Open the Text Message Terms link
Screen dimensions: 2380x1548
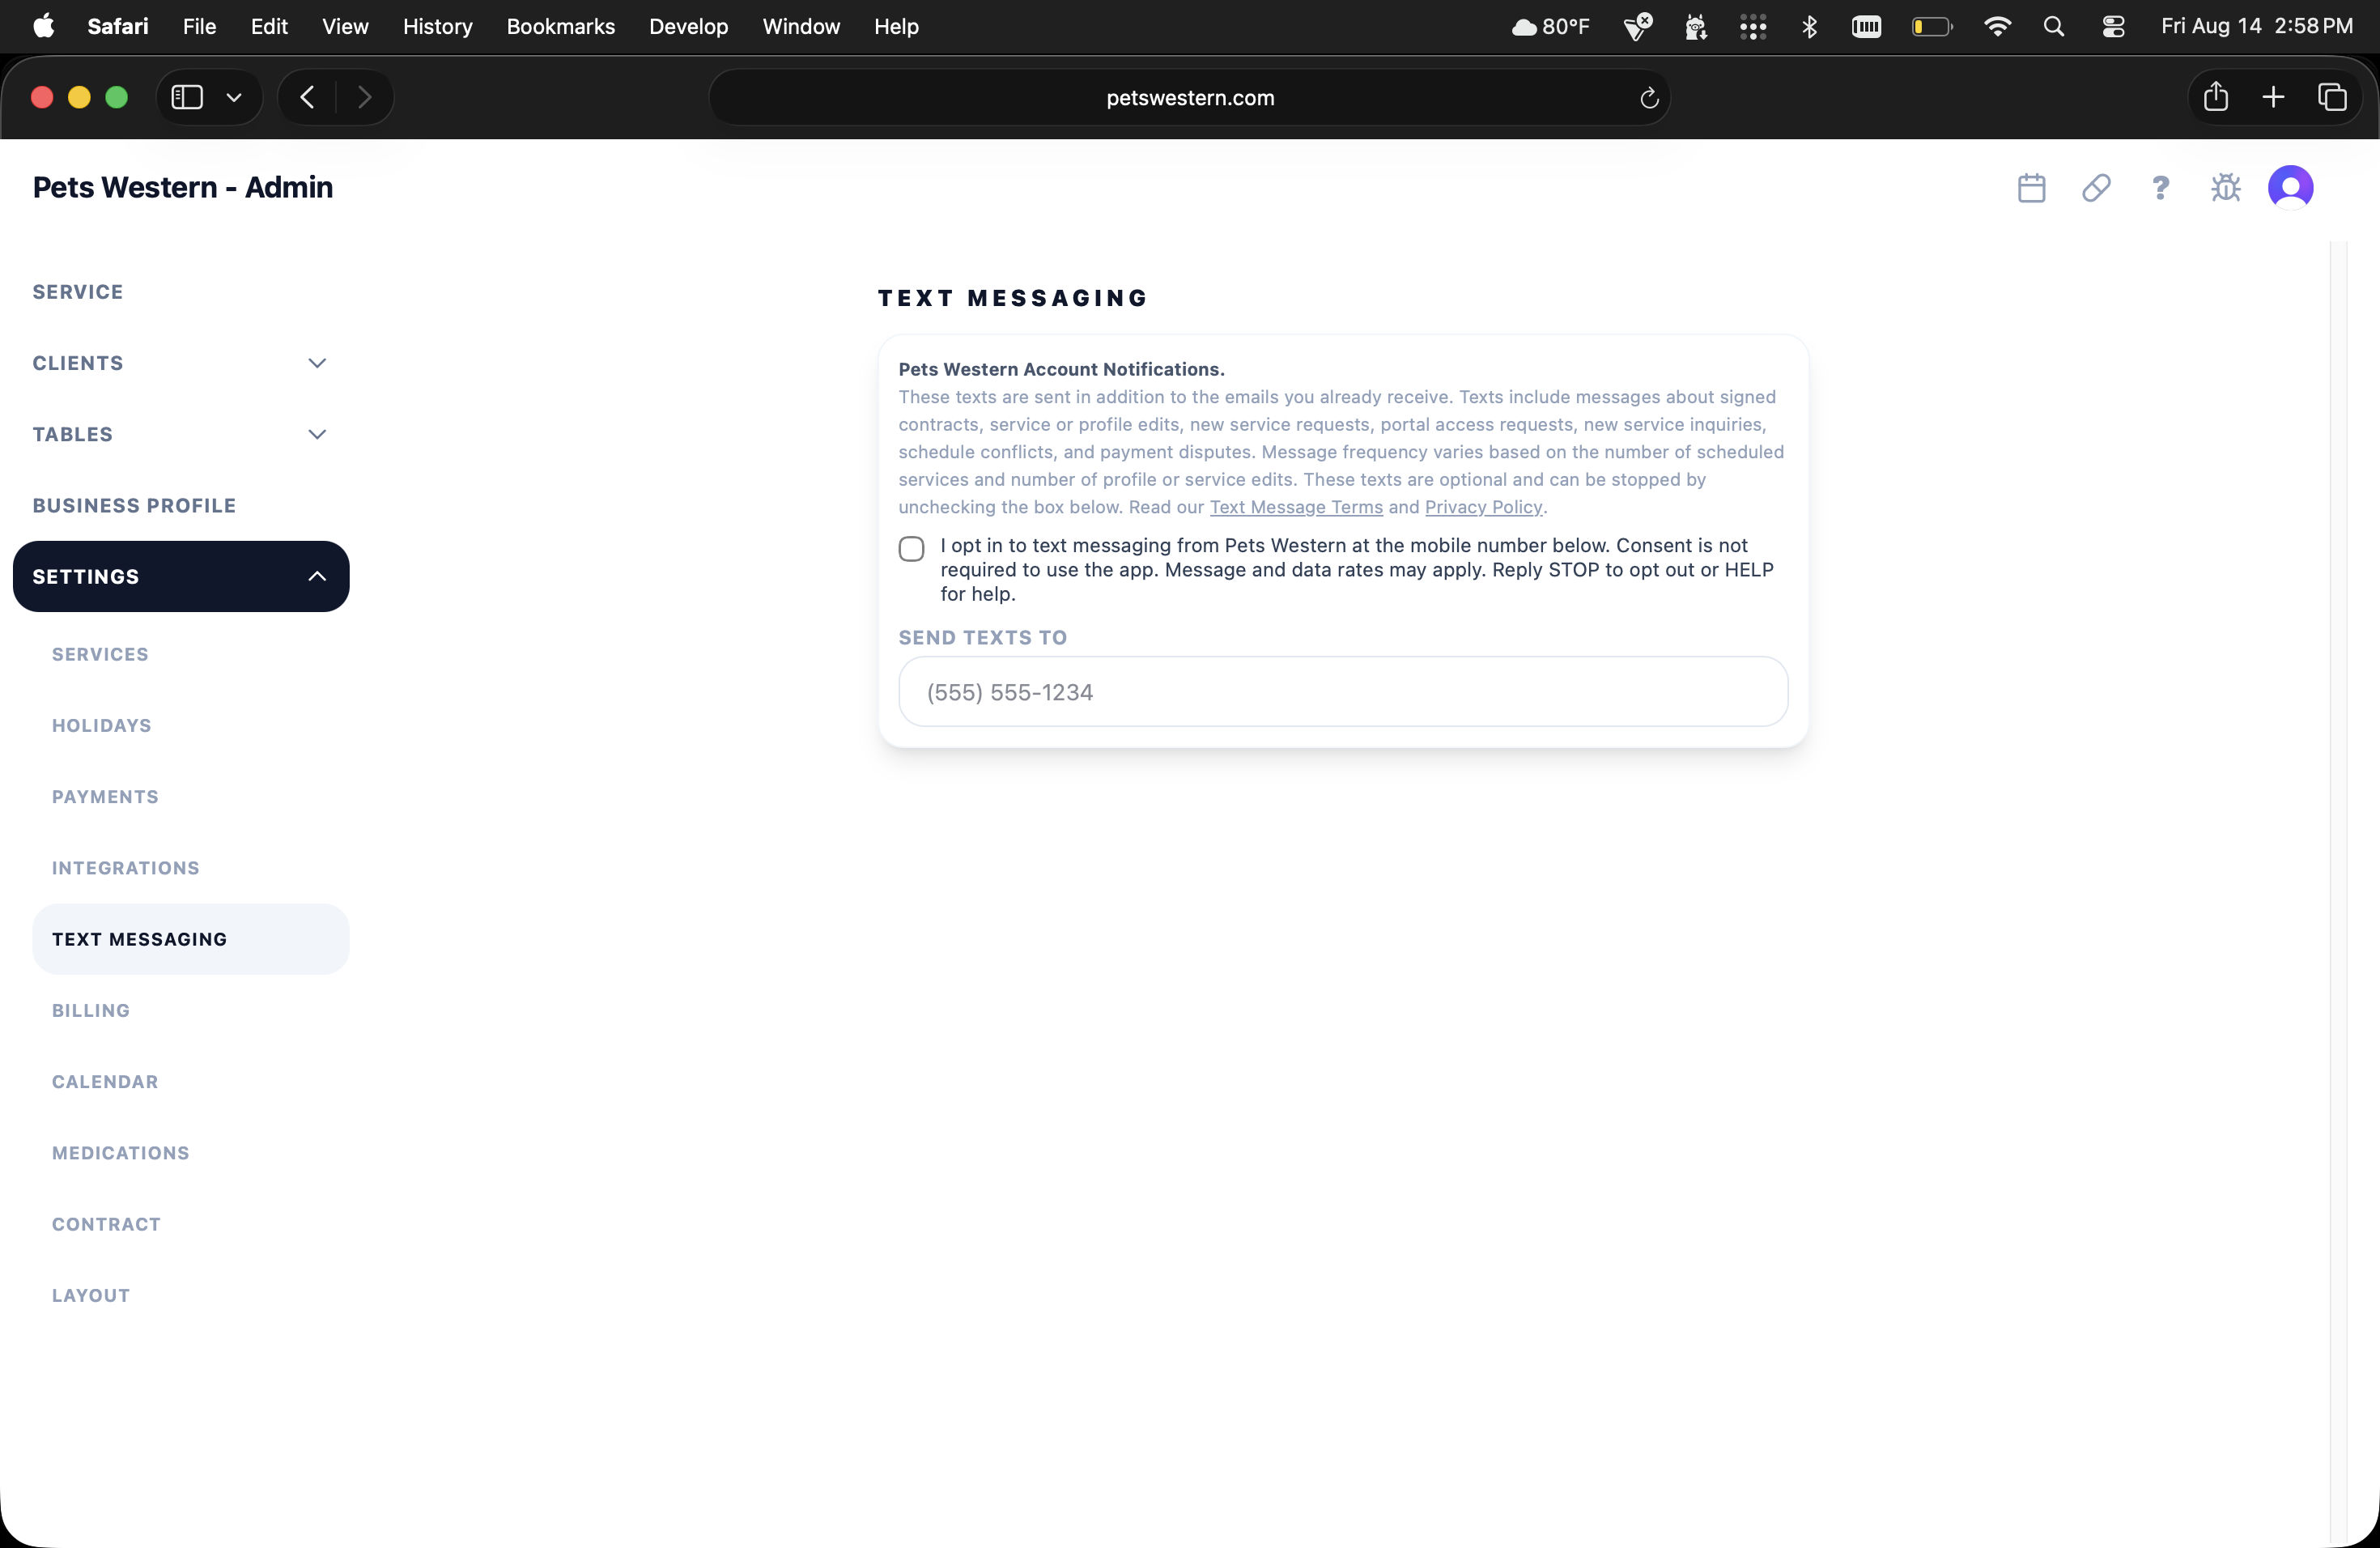pyautogui.click(x=1296, y=507)
